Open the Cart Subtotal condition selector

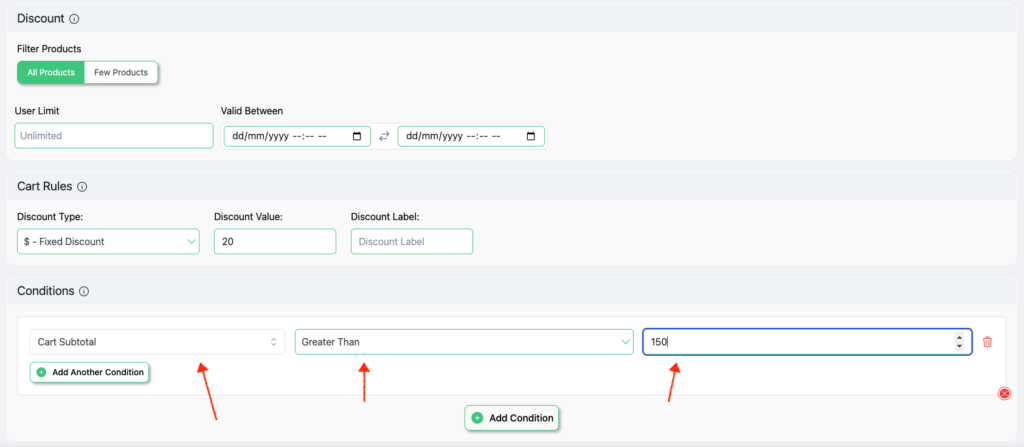pos(157,342)
